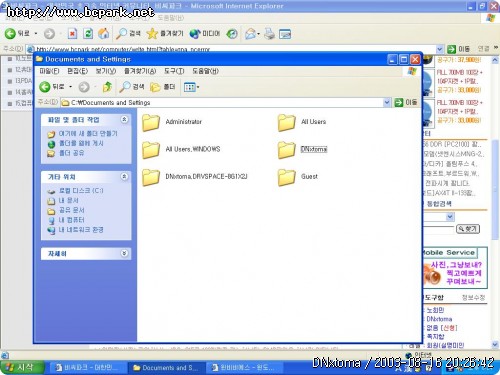Click Stop icon in Internet Explorer toolbar
500x375 pixels.
[x=72, y=34]
